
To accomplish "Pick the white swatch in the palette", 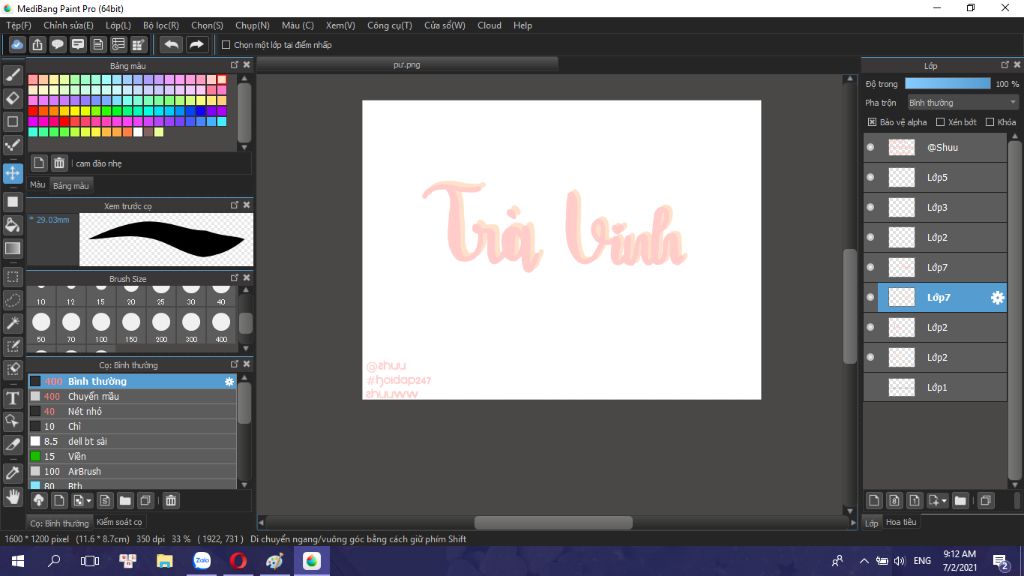I will (x=138, y=132).
